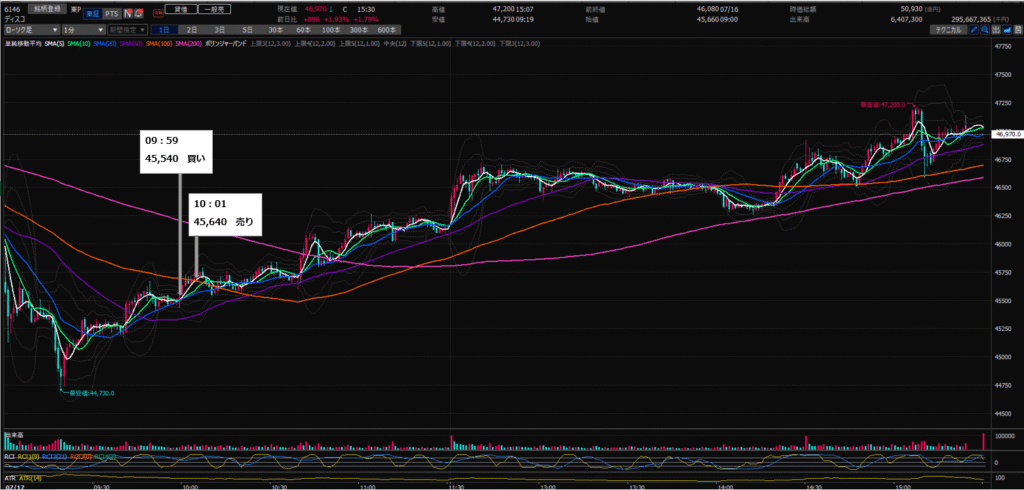Click the RCI2(21) legend label
This screenshot has height=490, width=1024.
tap(52, 457)
